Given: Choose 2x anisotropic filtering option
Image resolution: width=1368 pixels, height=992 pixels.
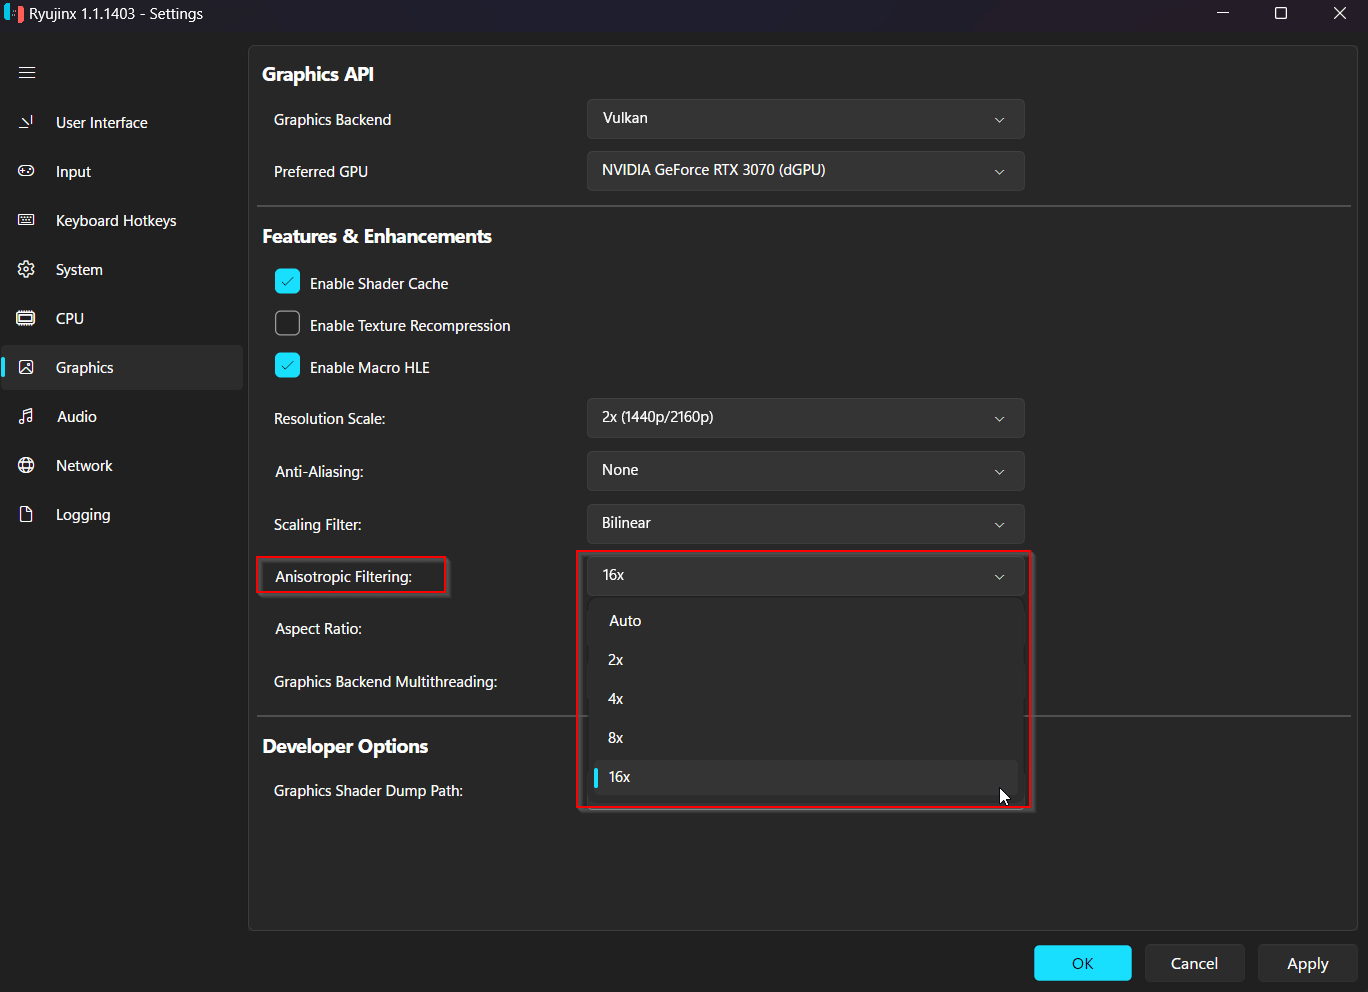Looking at the screenshot, I should click(806, 660).
